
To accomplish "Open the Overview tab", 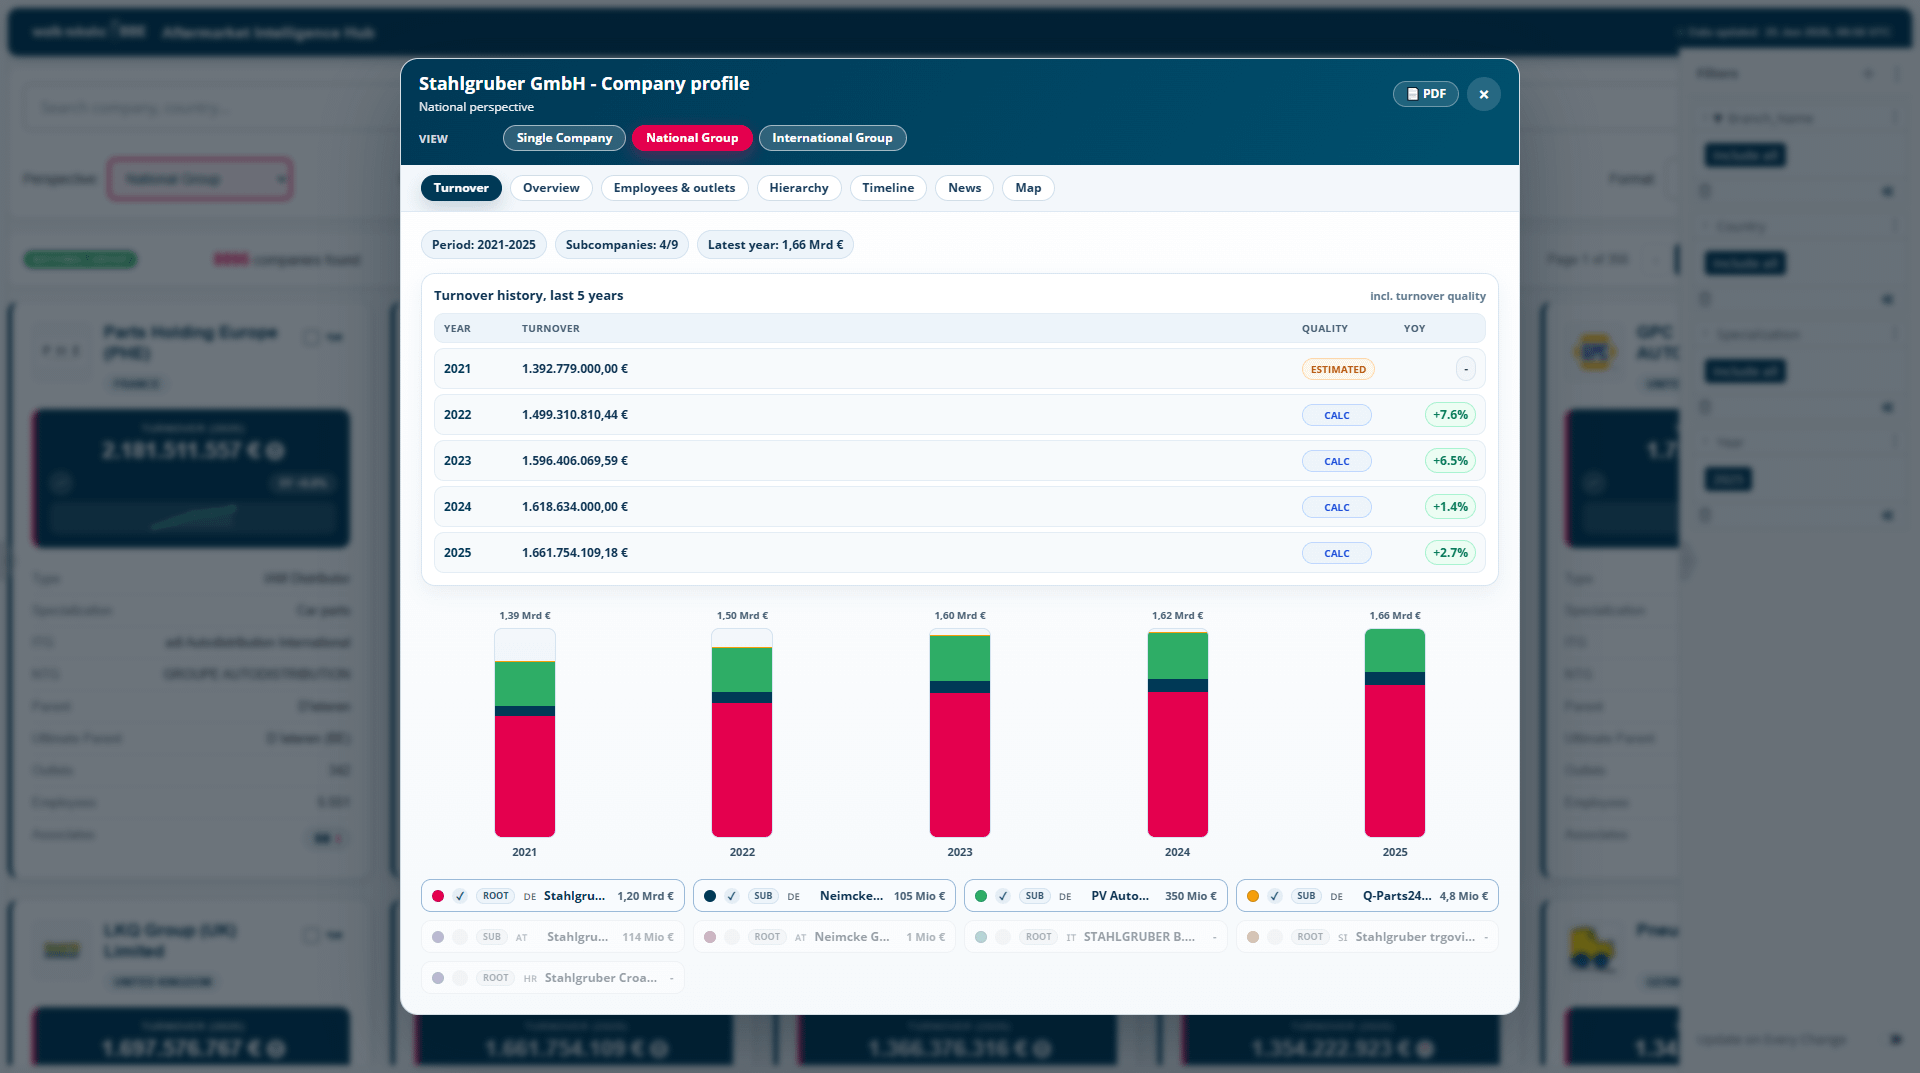I will pos(551,188).
